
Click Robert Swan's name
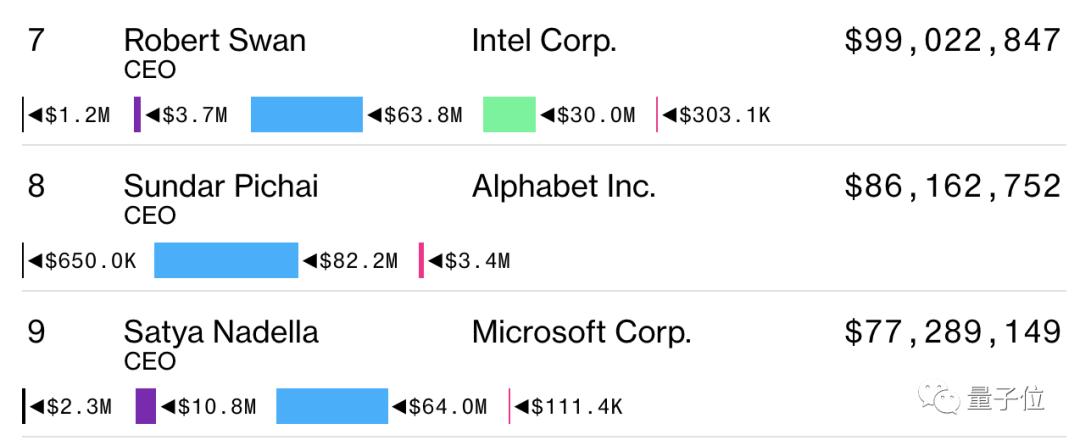coord(214,41)
